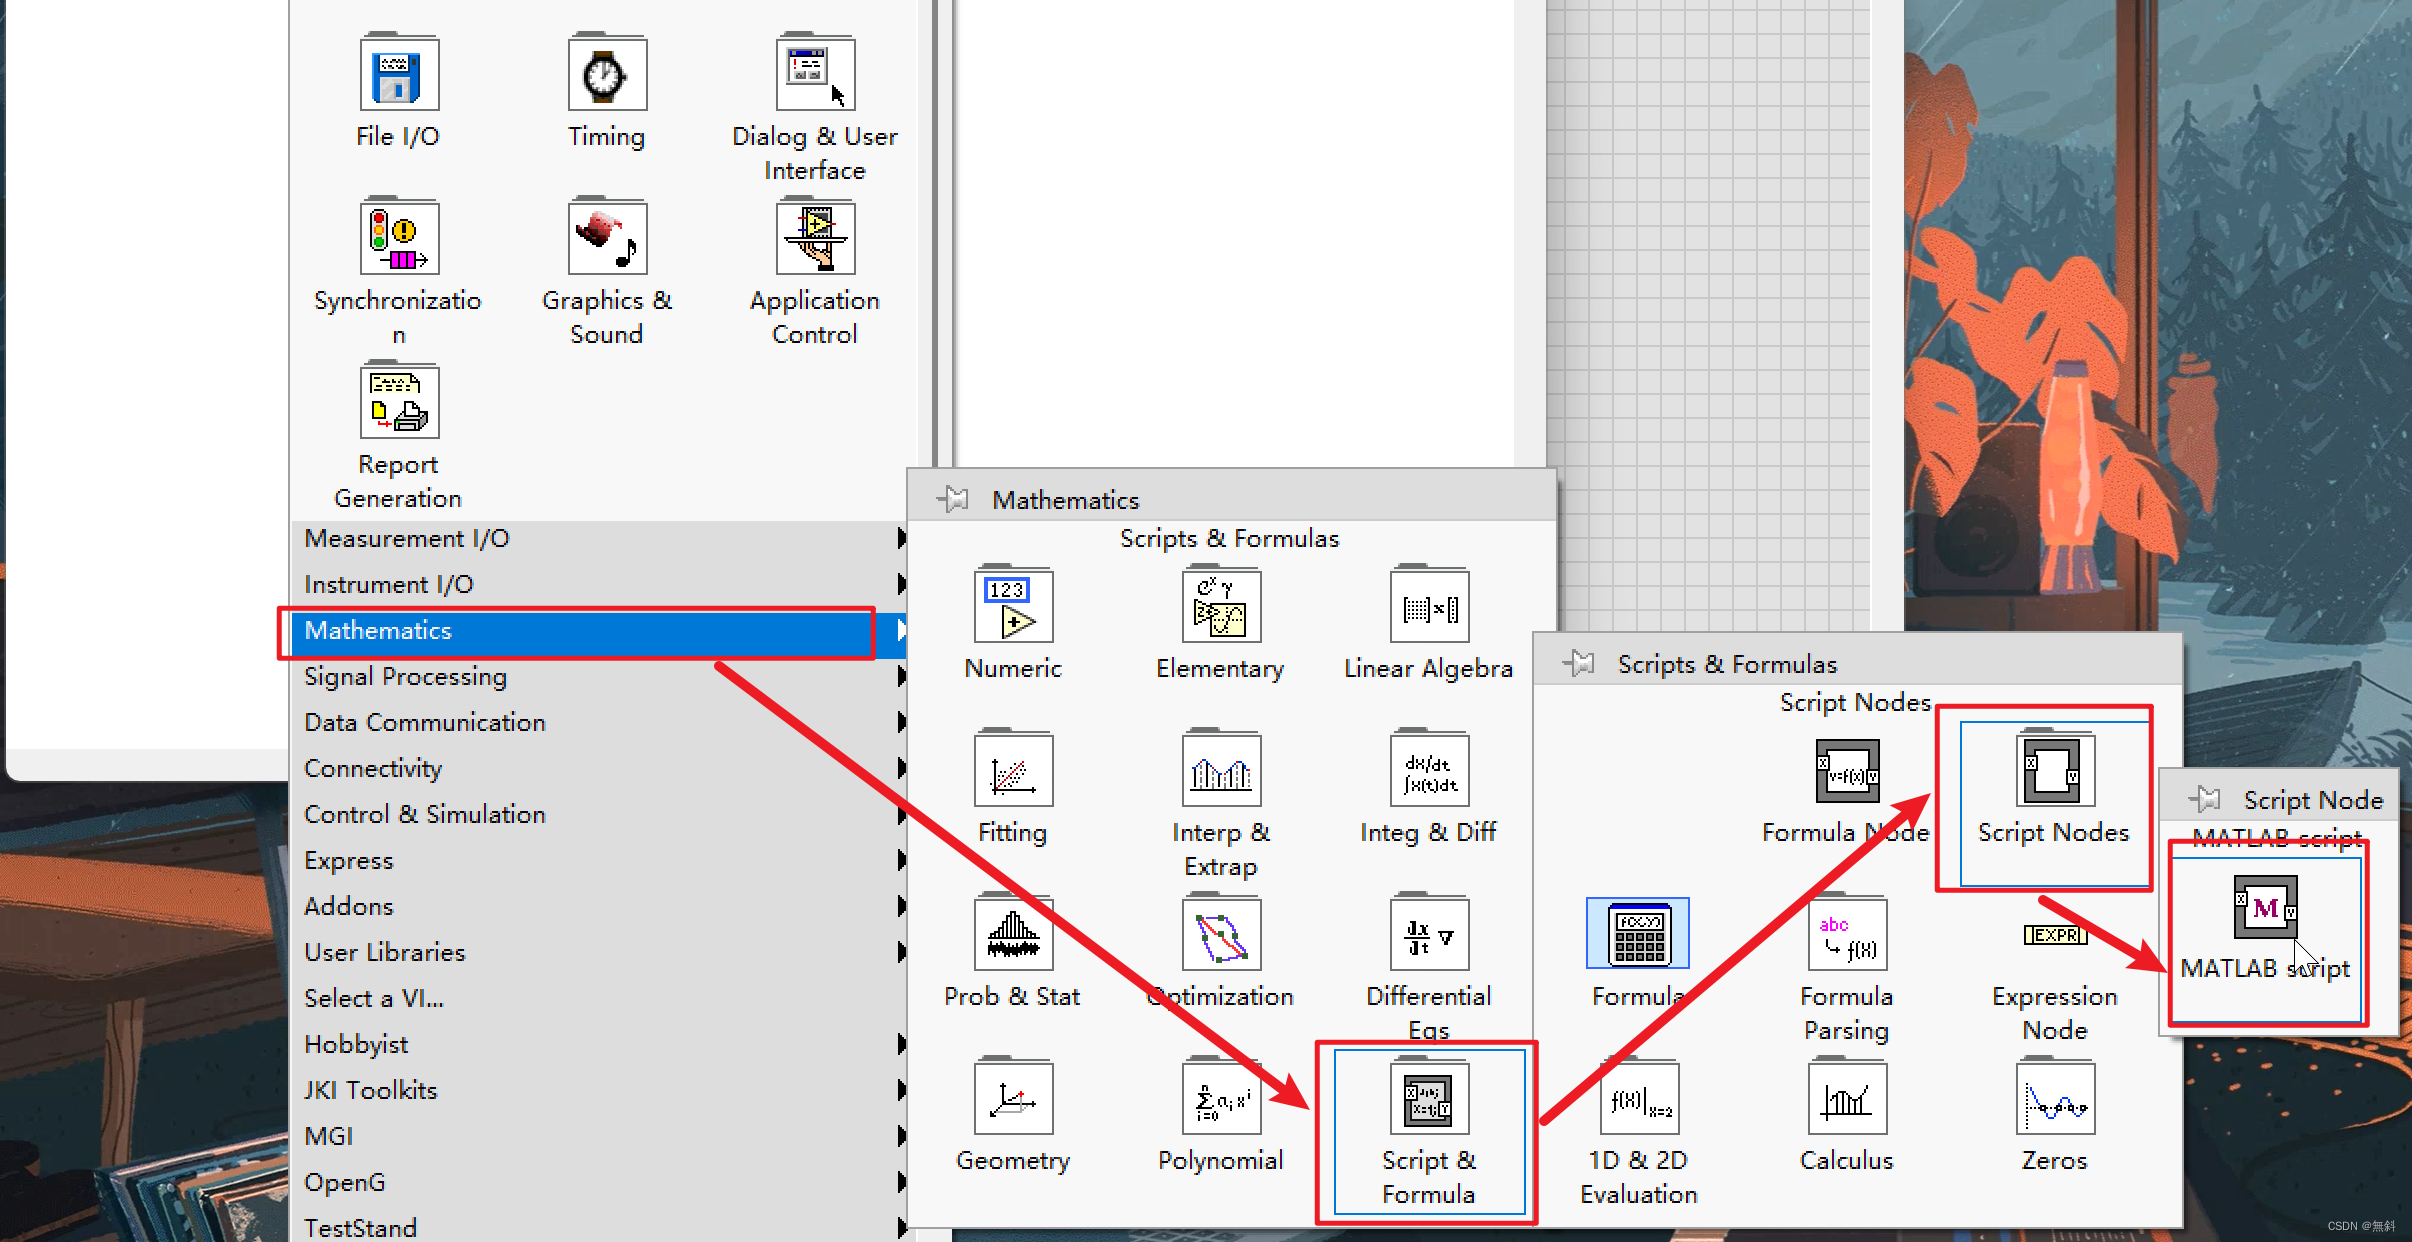The width and height of the screenshot is (2412, 1242).
Task: Expand the Connectivity submenu arrow
Action: (x=901, y=769)
